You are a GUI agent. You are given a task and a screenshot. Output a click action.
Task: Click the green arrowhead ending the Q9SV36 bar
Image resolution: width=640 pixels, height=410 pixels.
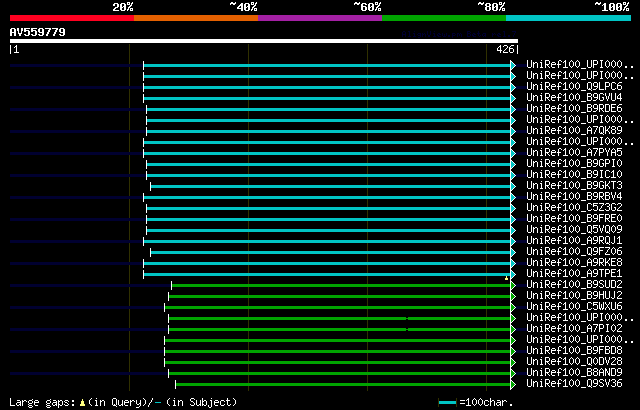click(x=513, y=385)
